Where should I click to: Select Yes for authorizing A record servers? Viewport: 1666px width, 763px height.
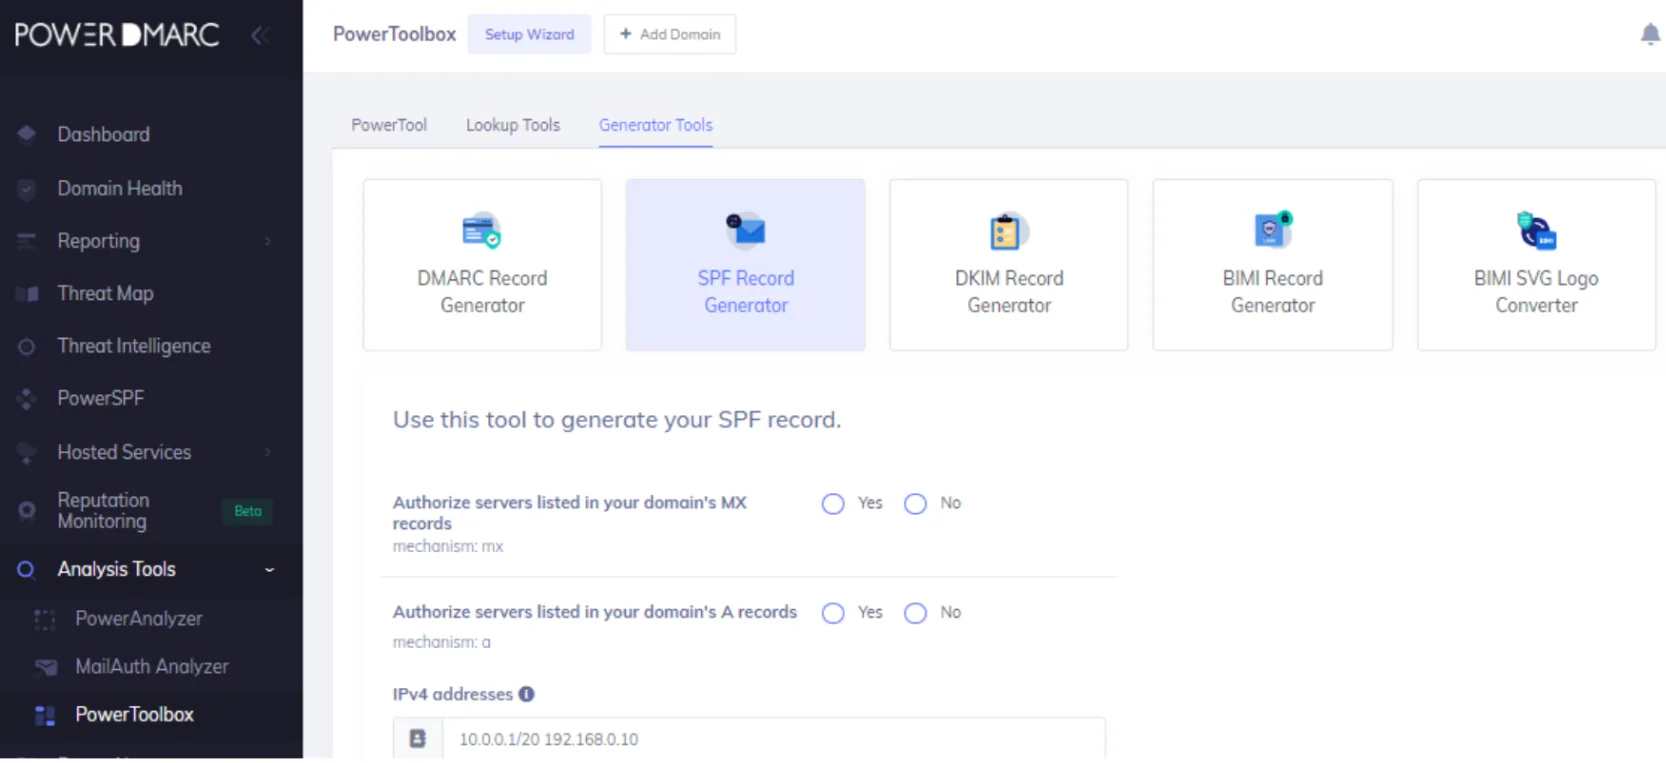pos(833,613)
